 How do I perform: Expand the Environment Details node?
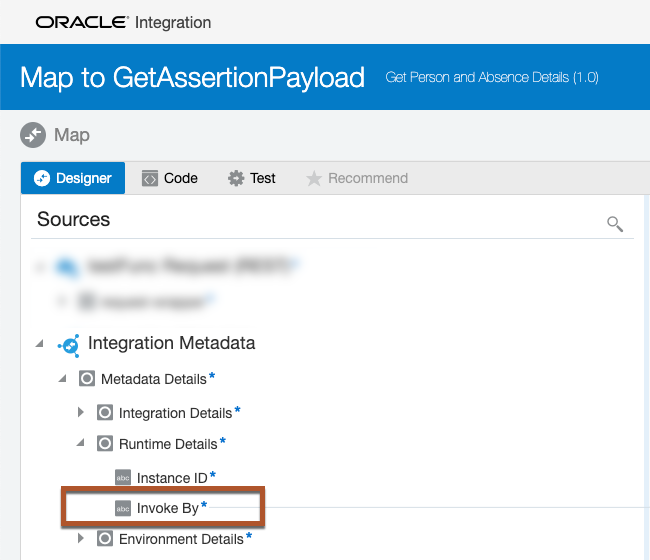tap(81, 539)
